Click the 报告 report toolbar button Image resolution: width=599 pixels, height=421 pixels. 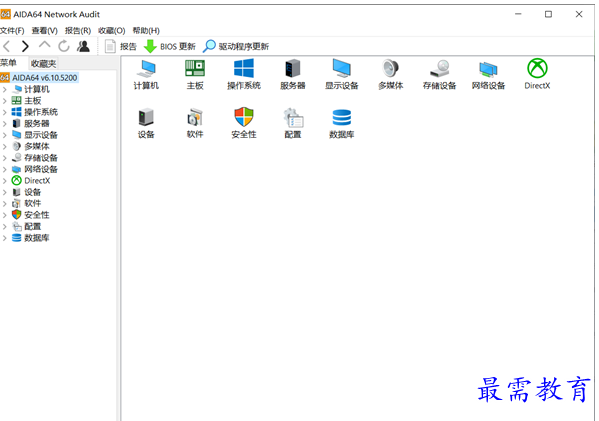pos(121,47)
